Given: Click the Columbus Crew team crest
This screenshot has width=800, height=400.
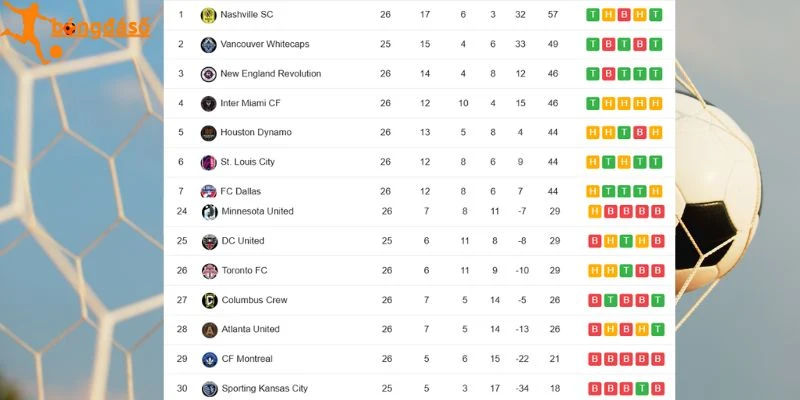Looking at the screenshot, I should (210, 301).
